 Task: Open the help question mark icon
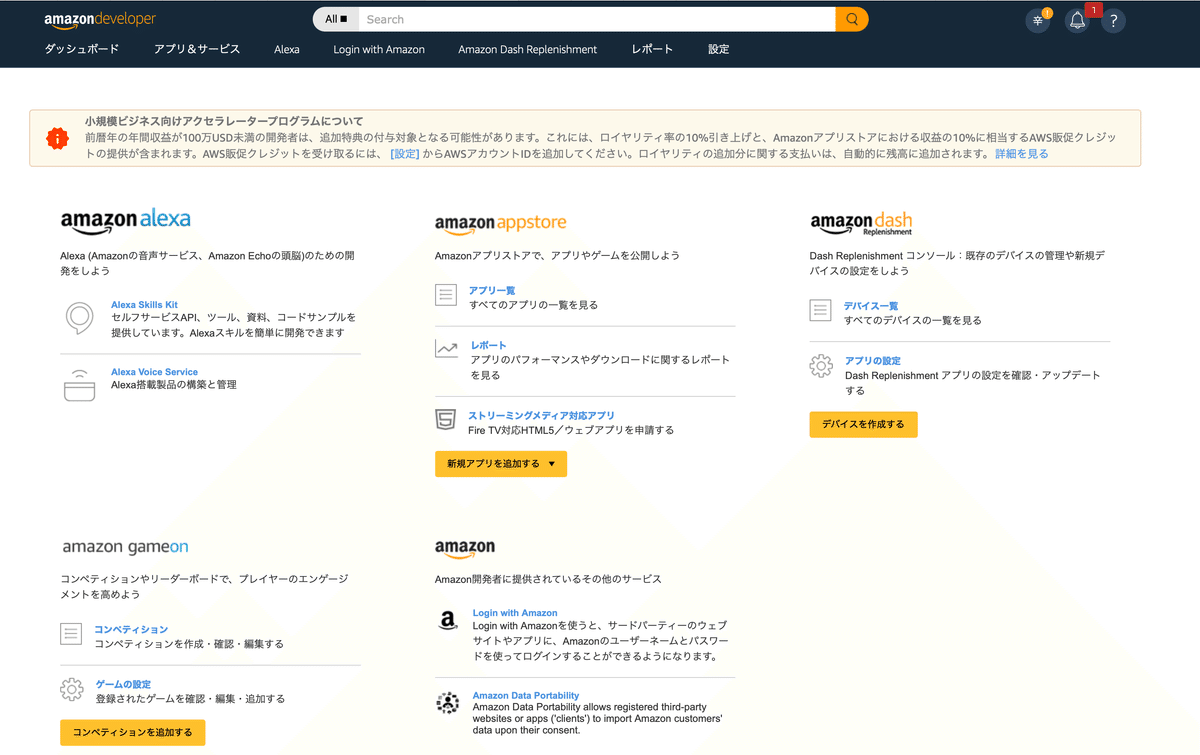coord(1114,21)
